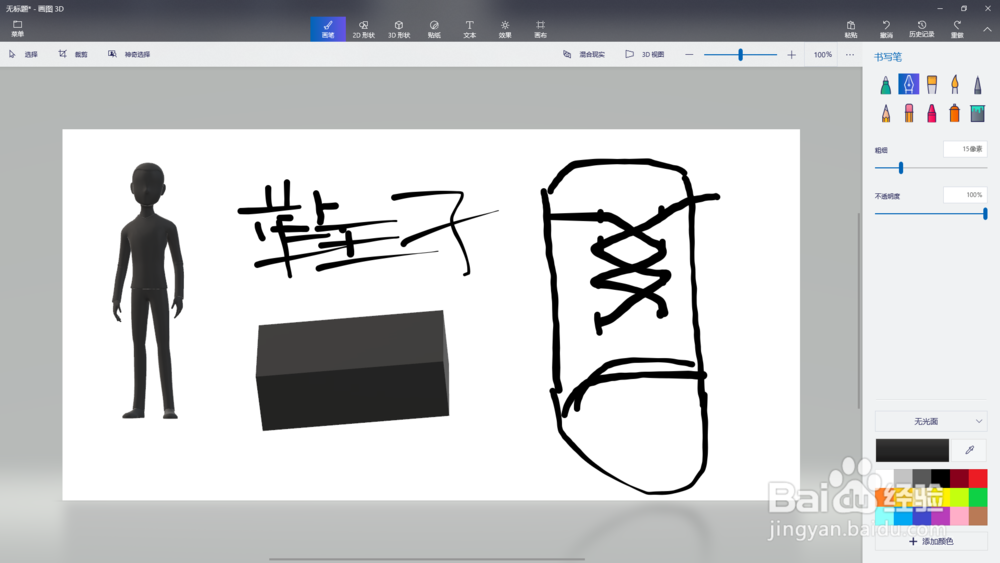Paste using the 粘贴 icon
The image size is (1000, 563).
pos(851,29)
